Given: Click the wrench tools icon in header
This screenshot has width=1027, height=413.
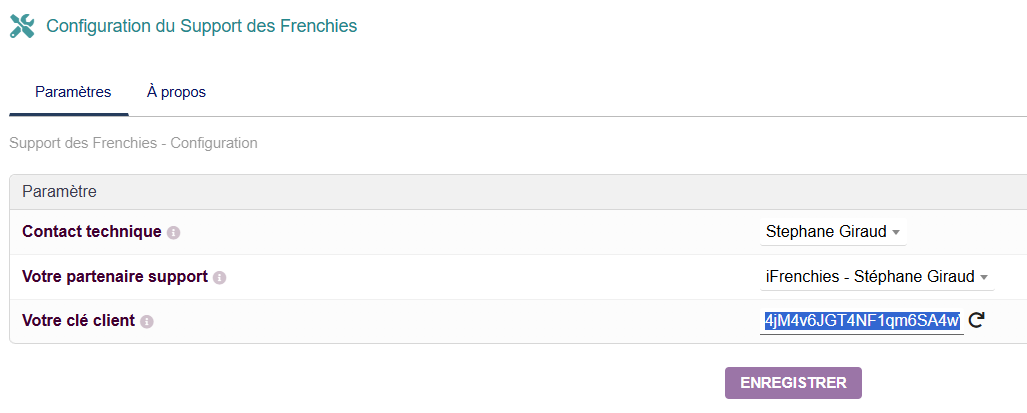Looking at the screenshot, I should (21, 26).
